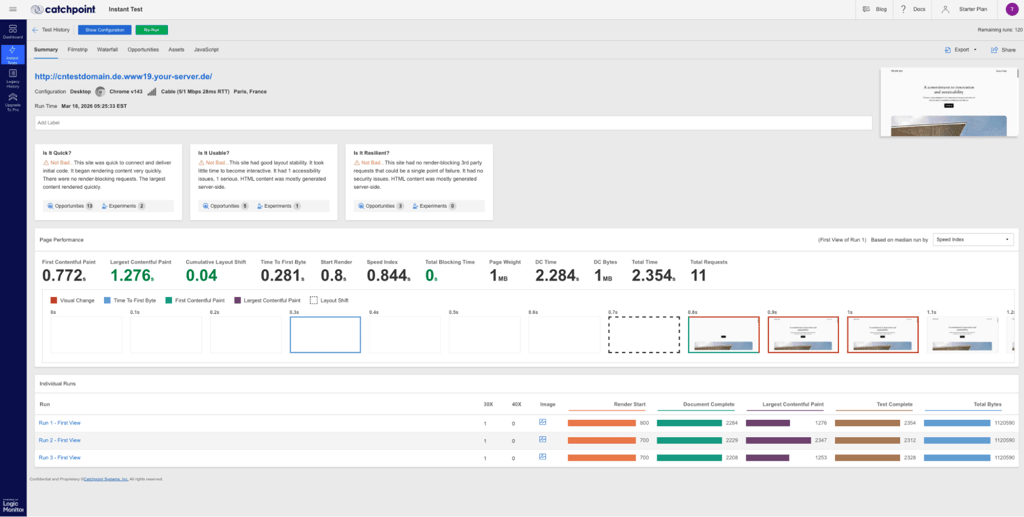Click the Share icon
Screen dimensions: 1024x517
(x=994, y=50)
